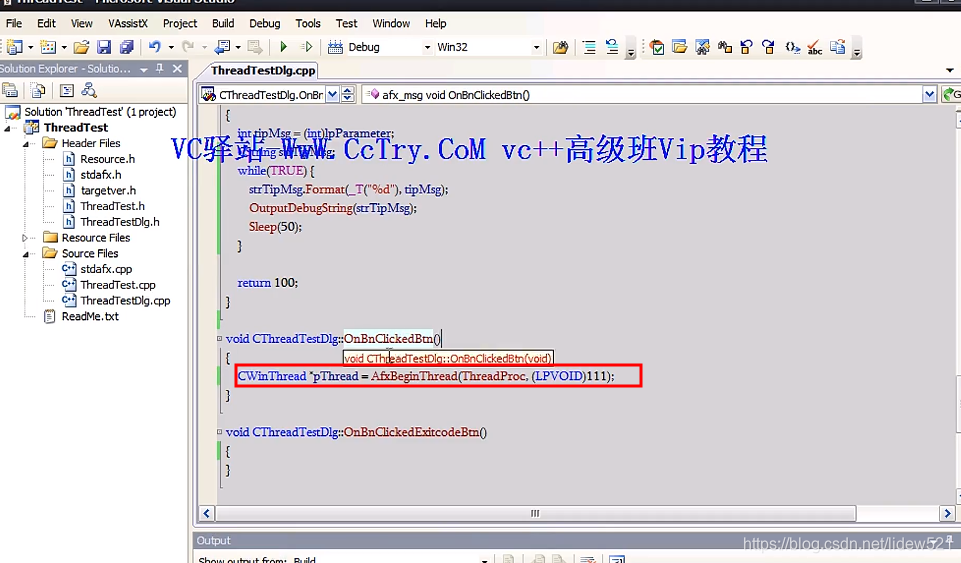This screenshot has height=563, width=961.
Task: Undo the last edit
Action: click(x=155, y=47)
